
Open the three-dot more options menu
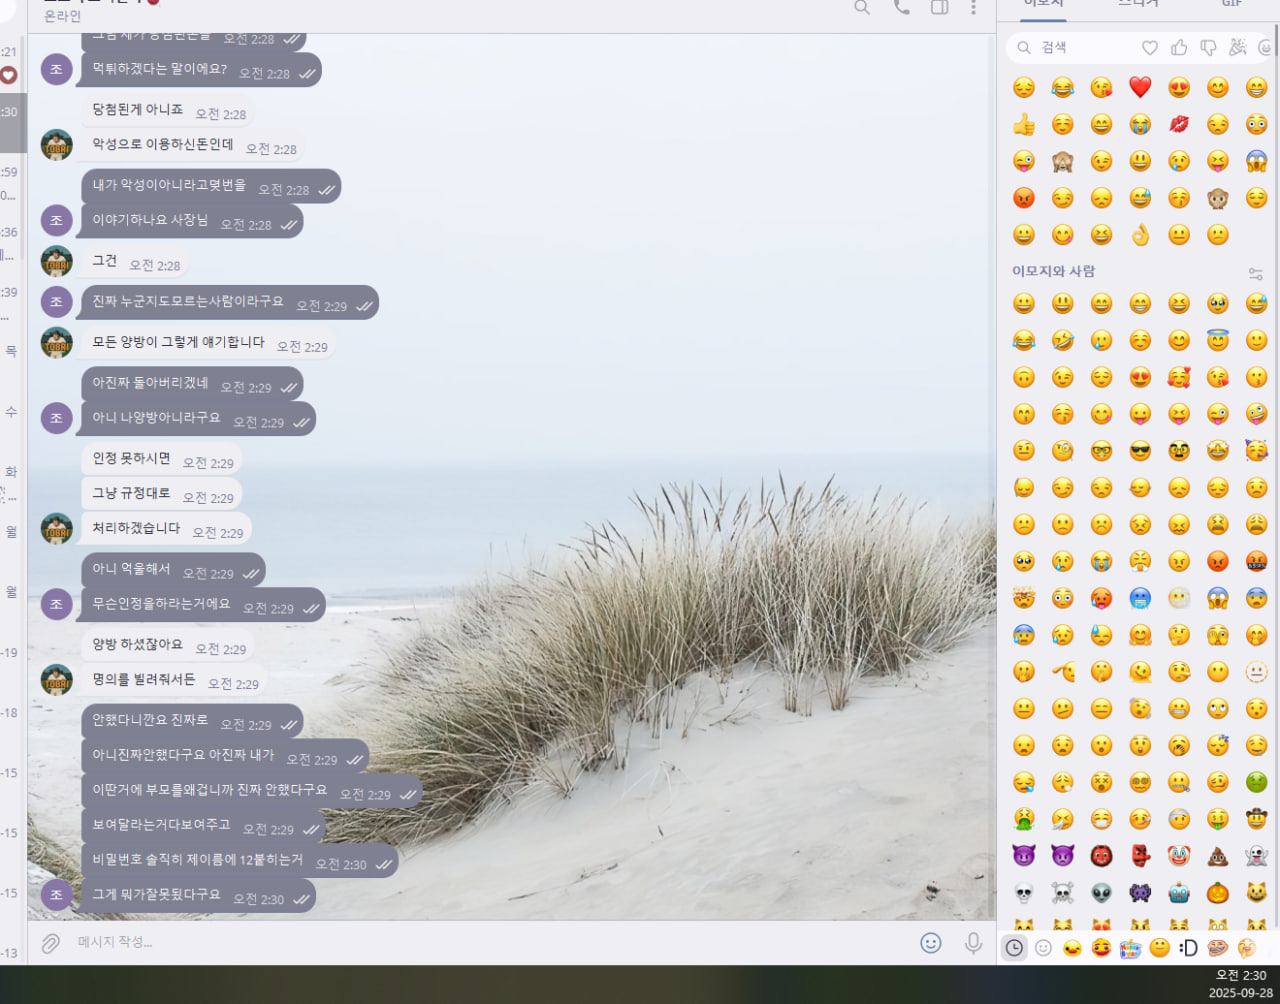pos(973,8)
